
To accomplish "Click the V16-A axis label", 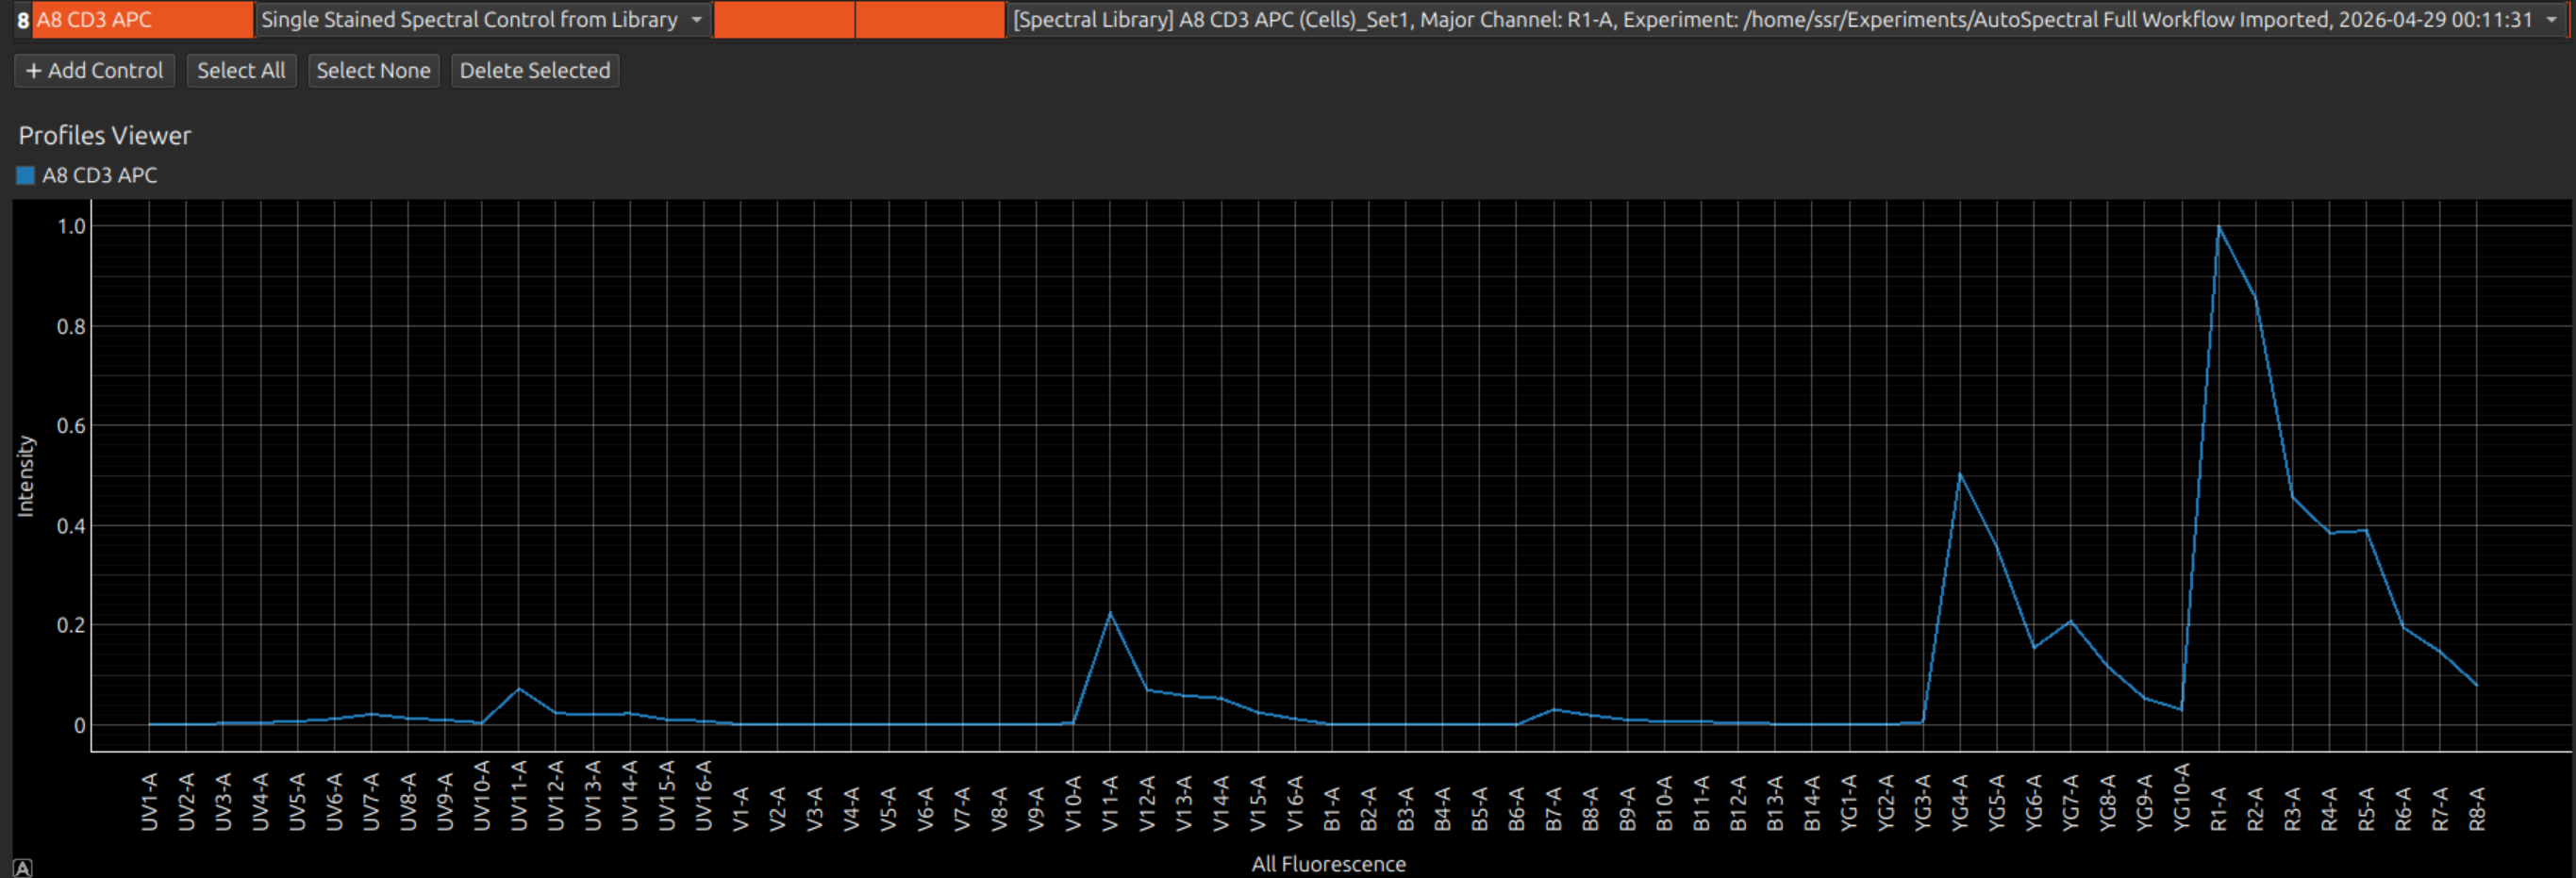I will [1295, 803].
